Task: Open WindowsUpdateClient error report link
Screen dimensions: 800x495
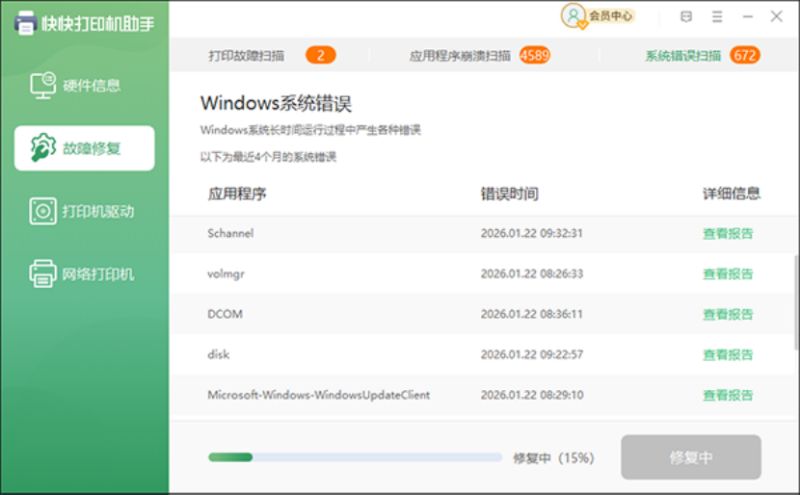Action: [727, 395]
